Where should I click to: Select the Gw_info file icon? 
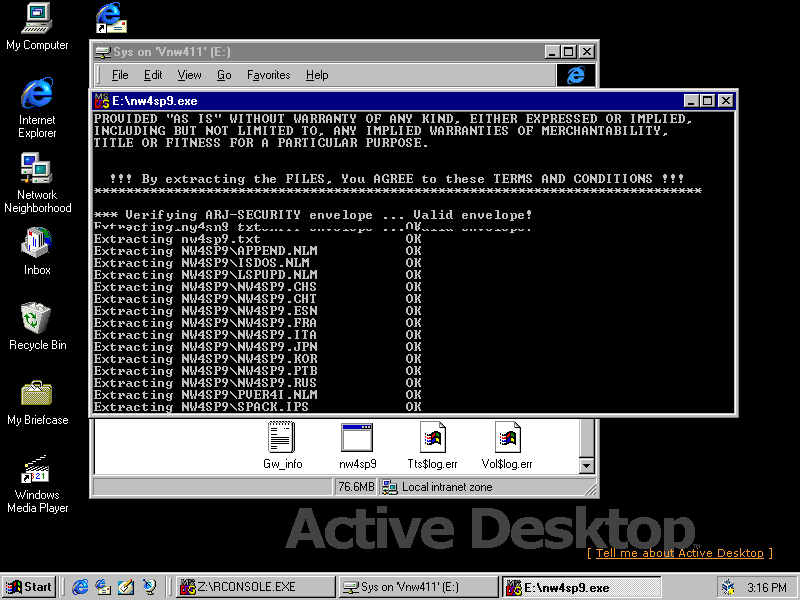point(282,445)
